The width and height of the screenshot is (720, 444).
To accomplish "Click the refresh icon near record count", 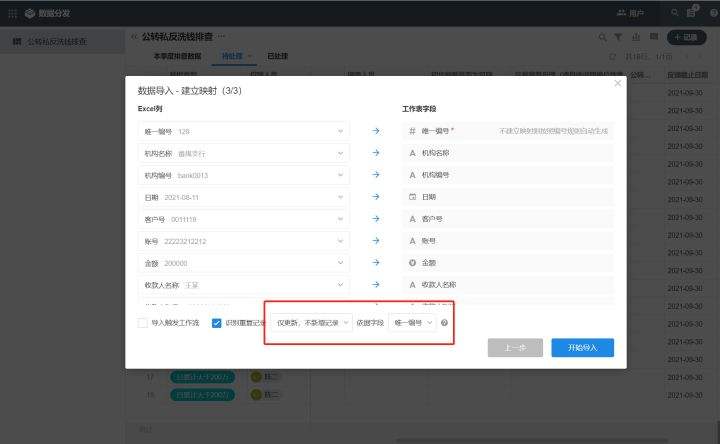I will pos(612,56).
